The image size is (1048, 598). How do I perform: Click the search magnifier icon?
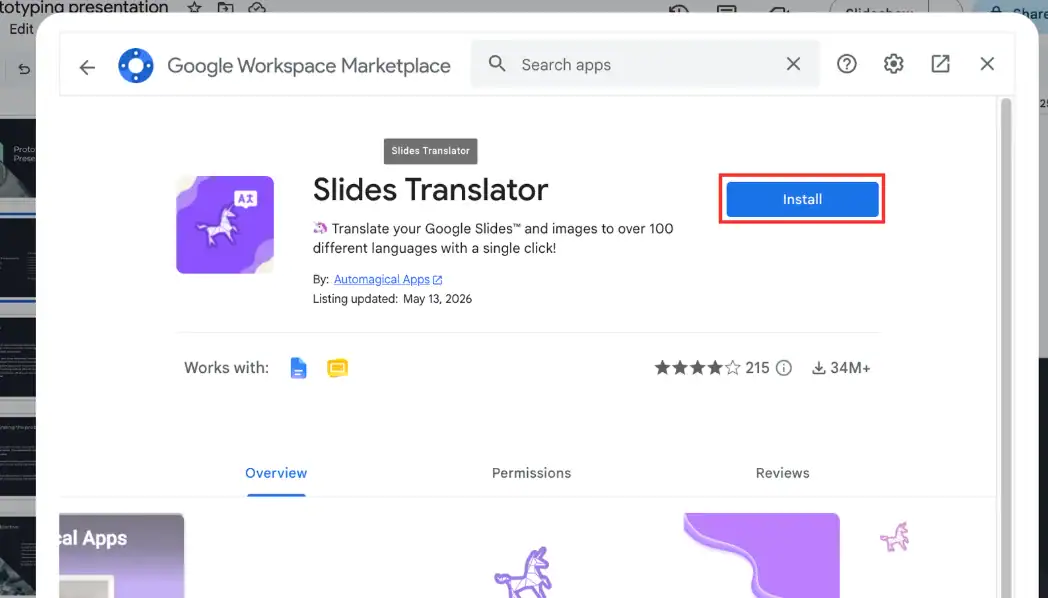[x=497, y=63]
